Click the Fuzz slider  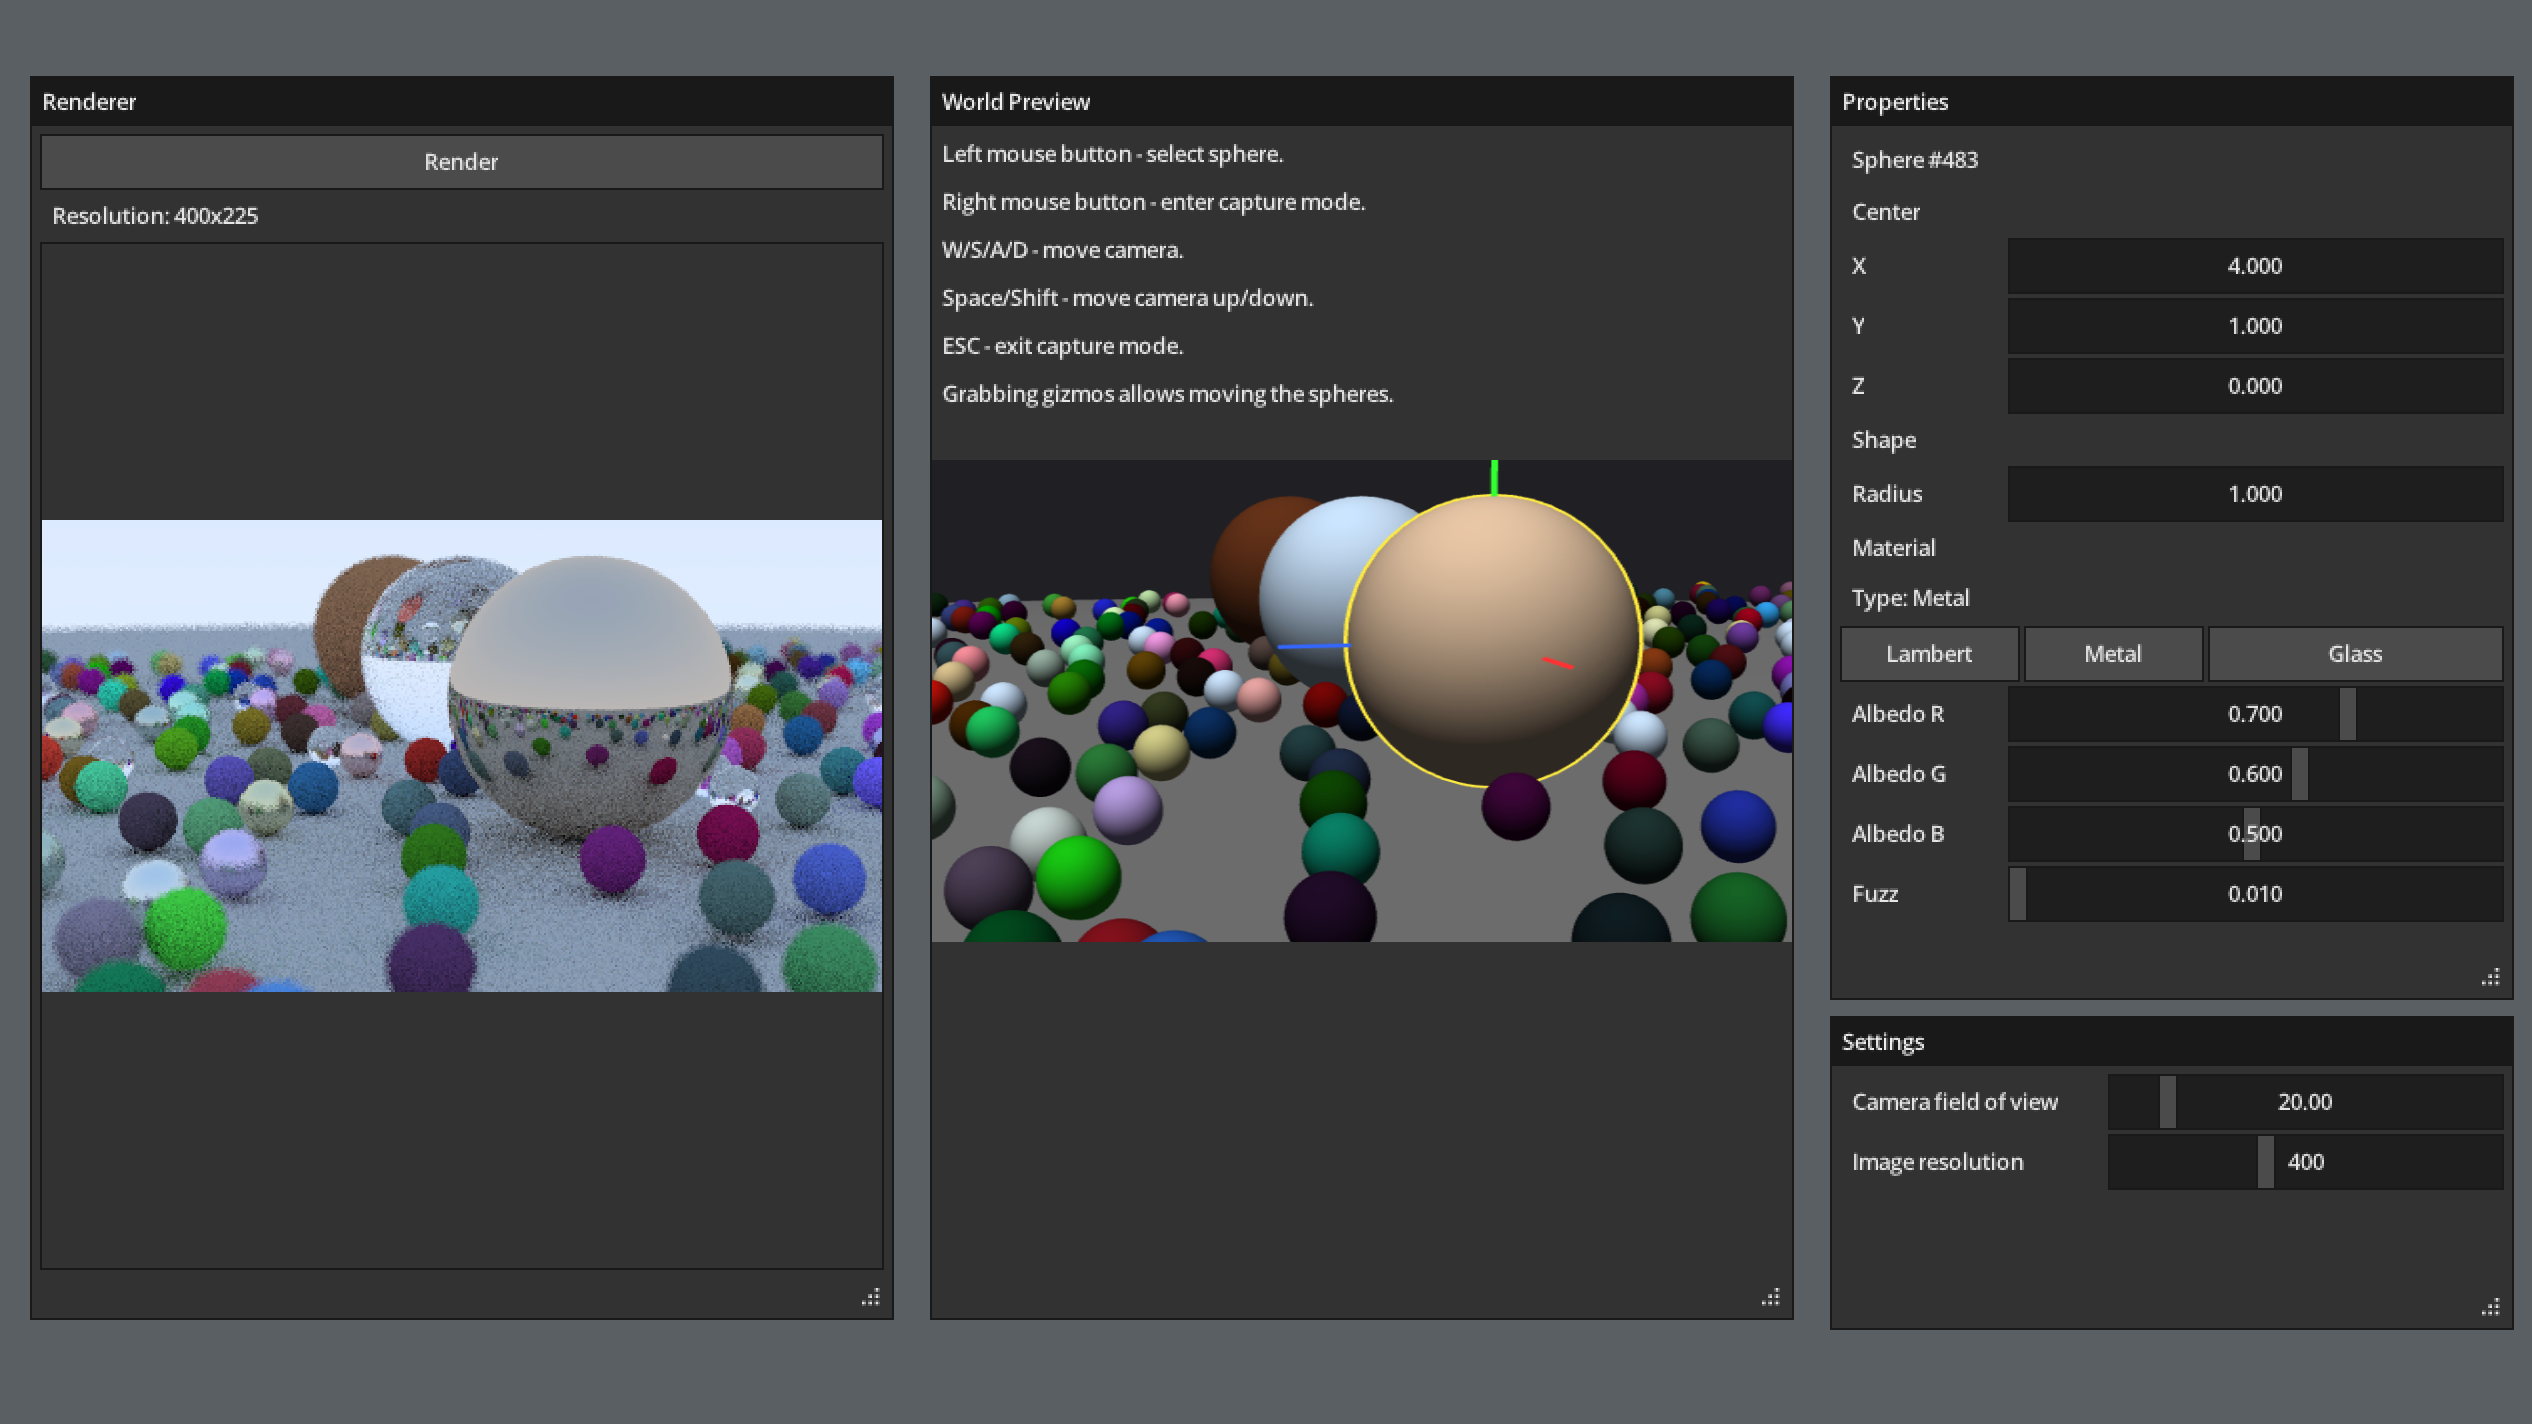[x=2255, y=894]
